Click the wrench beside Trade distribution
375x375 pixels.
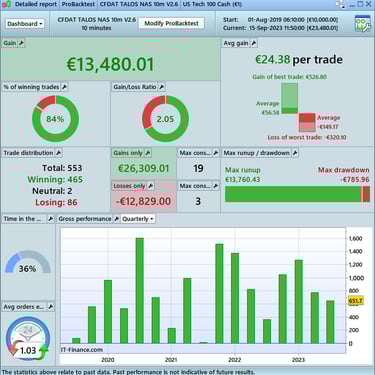58,153
